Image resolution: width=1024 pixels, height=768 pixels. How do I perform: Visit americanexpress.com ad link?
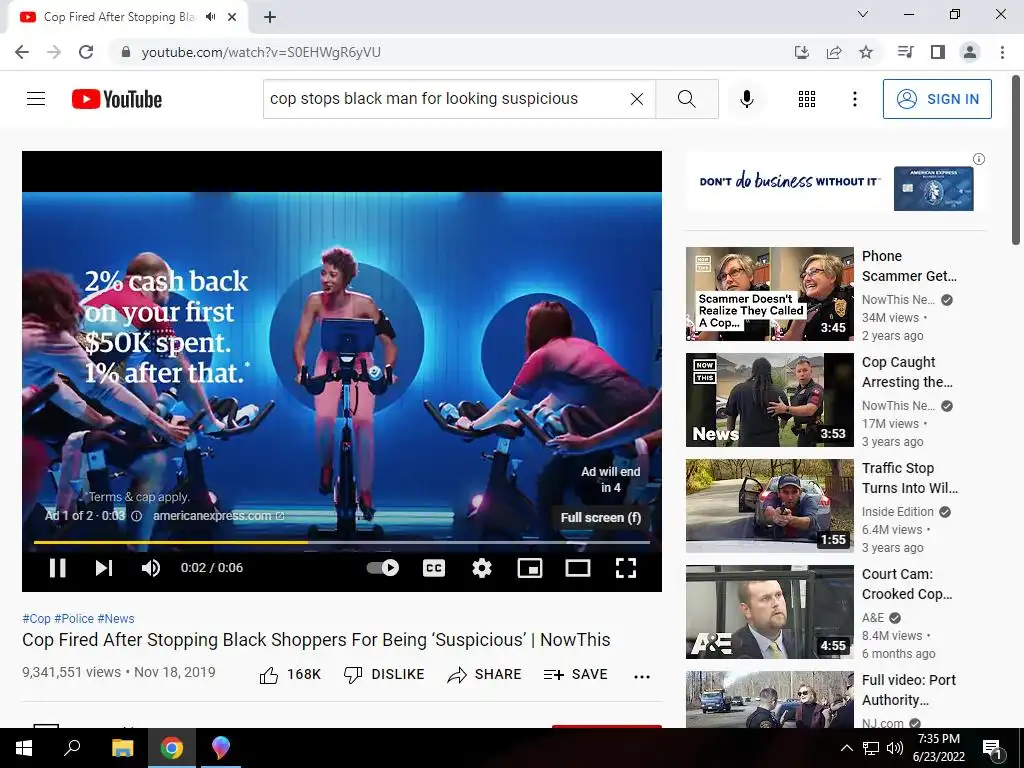(218, 516)
